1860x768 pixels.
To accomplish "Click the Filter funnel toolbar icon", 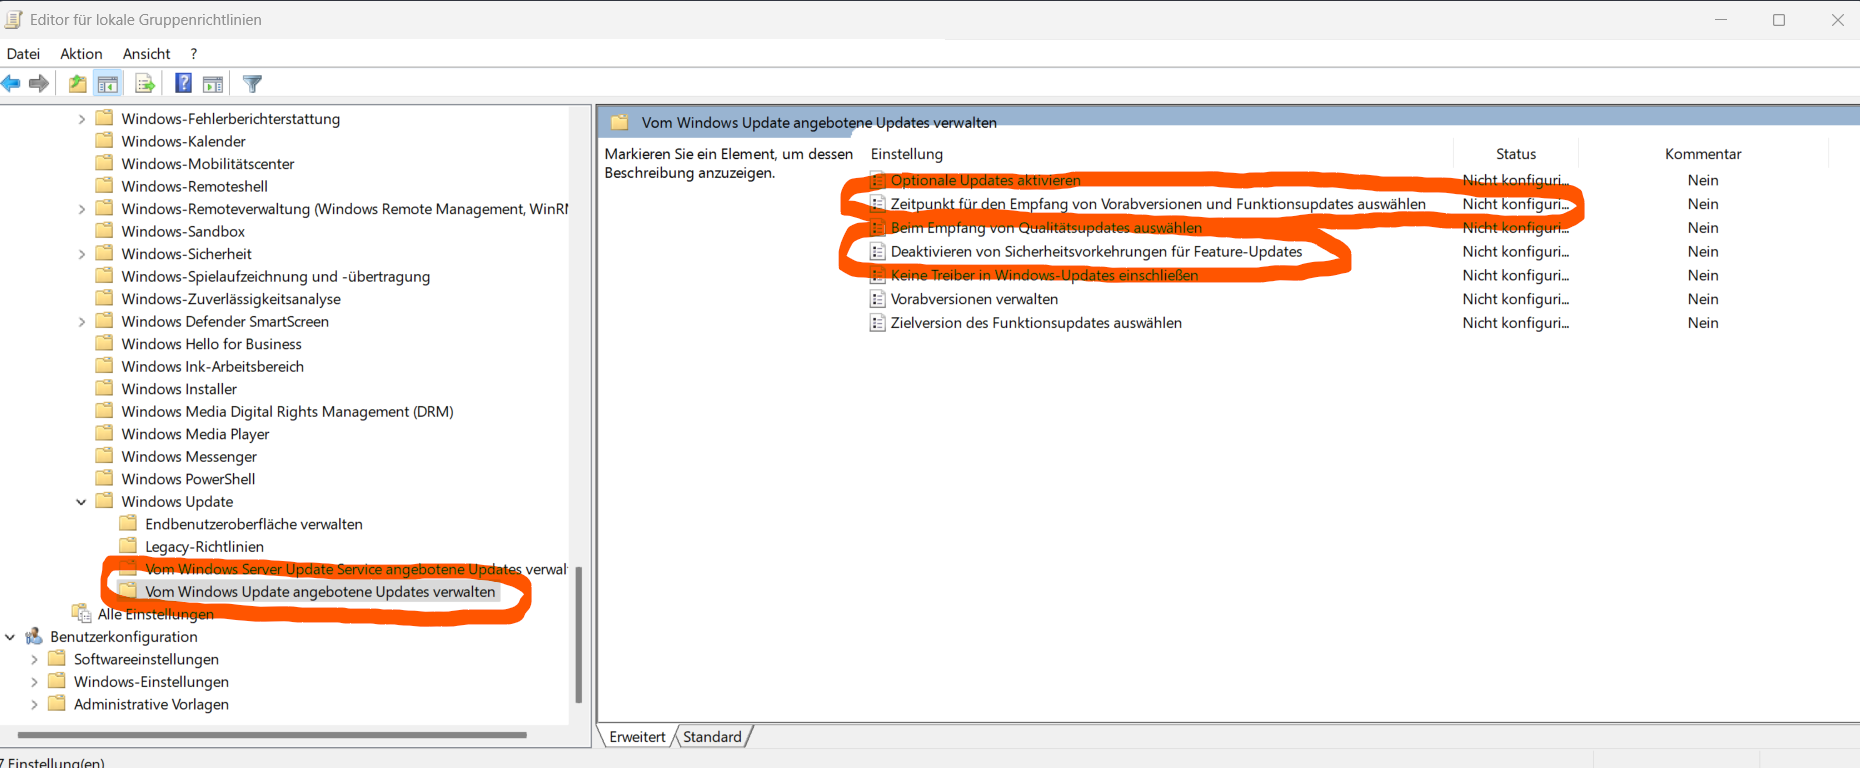I will click(253, 84).
